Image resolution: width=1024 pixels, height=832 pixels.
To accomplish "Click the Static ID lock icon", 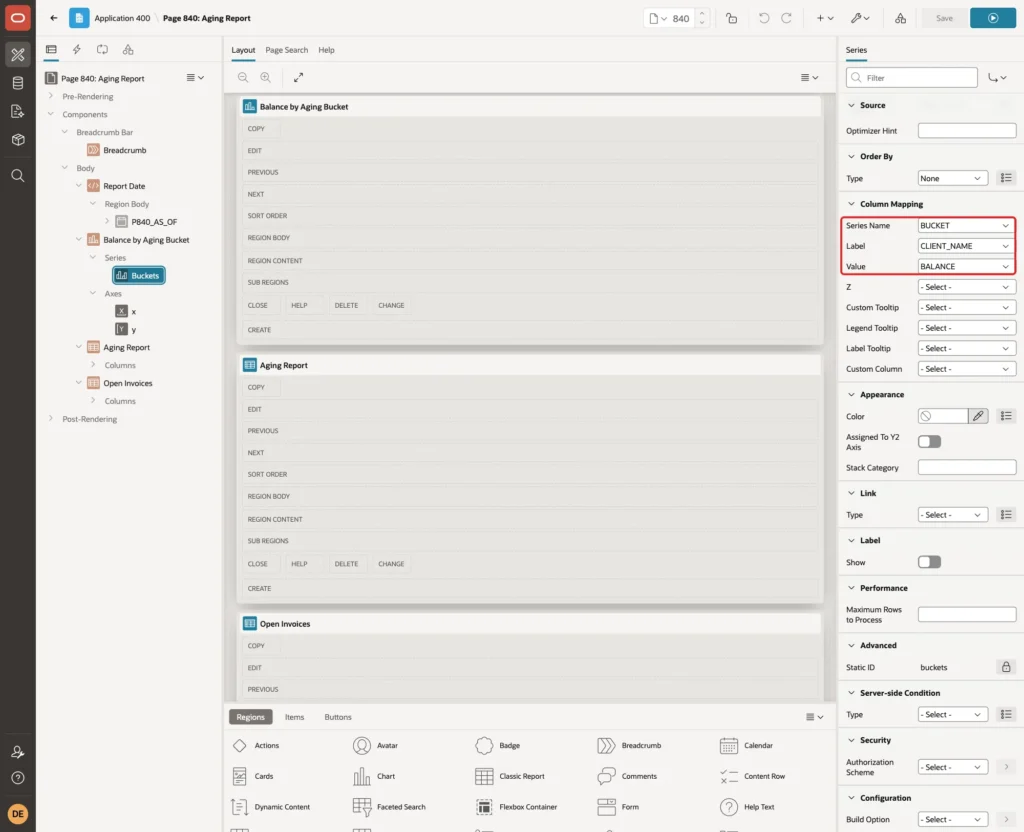I will (1006, 667).
